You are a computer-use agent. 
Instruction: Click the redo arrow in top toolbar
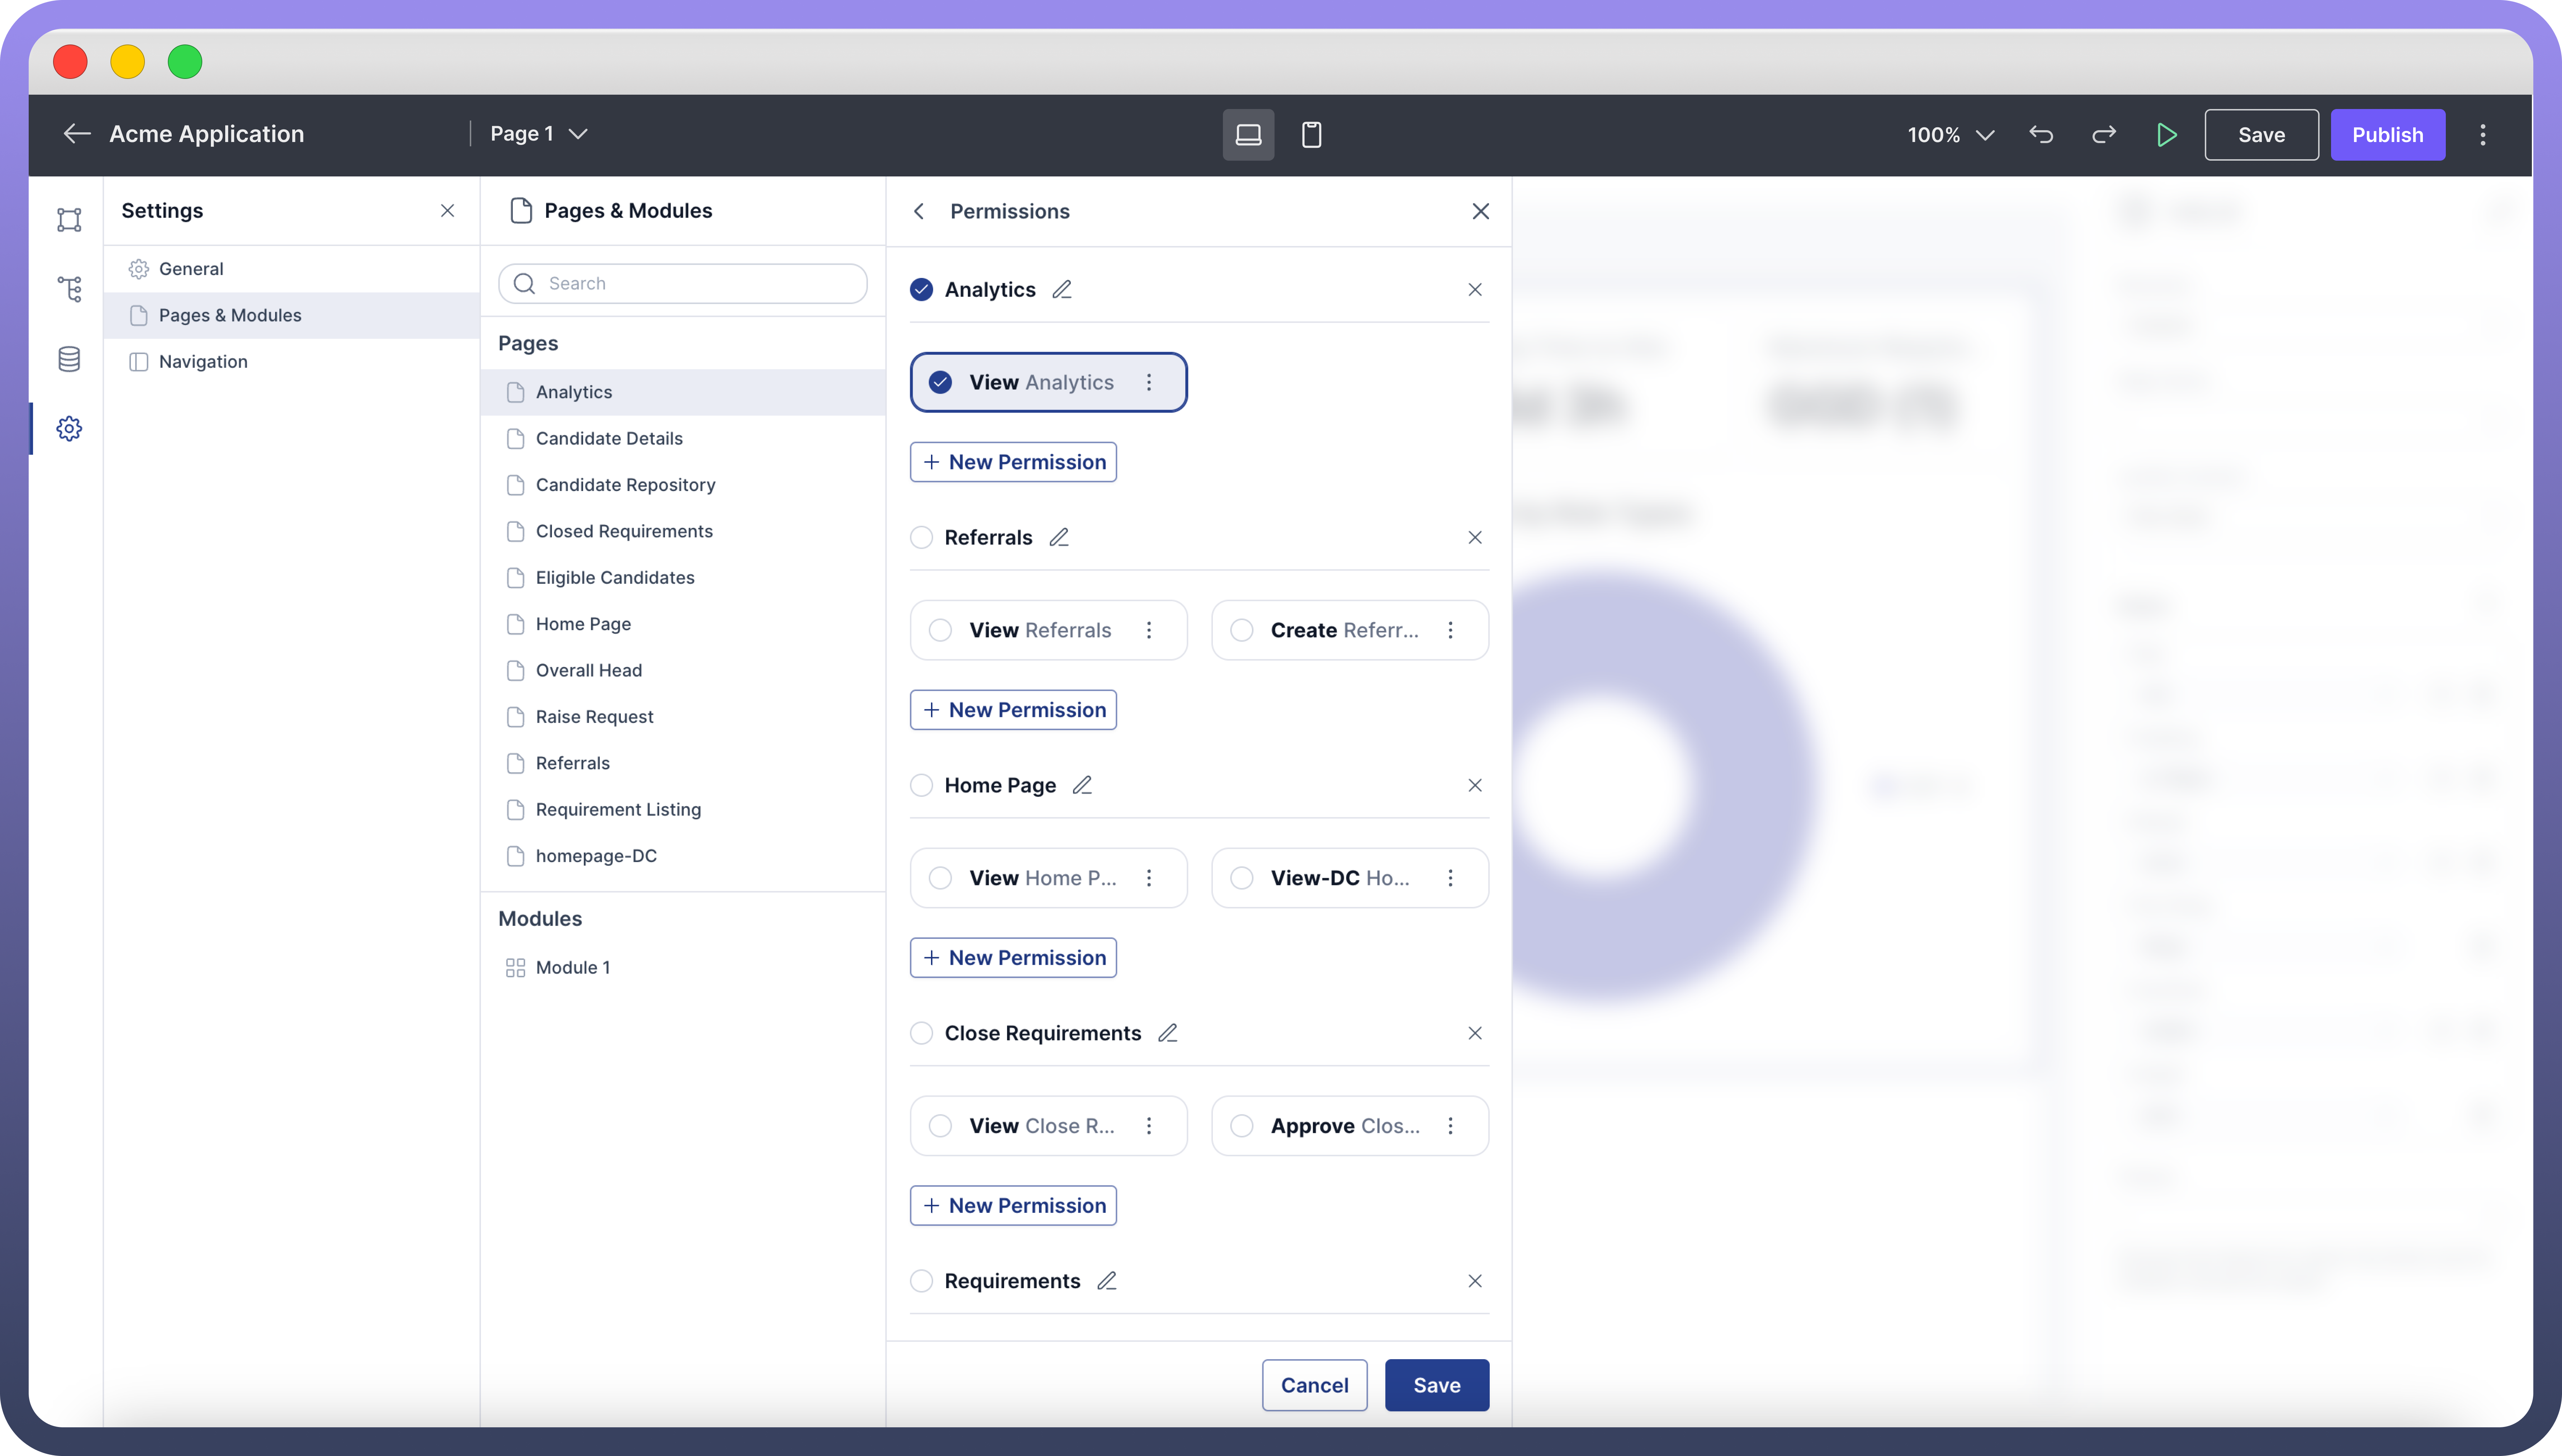click(2104, 134)
